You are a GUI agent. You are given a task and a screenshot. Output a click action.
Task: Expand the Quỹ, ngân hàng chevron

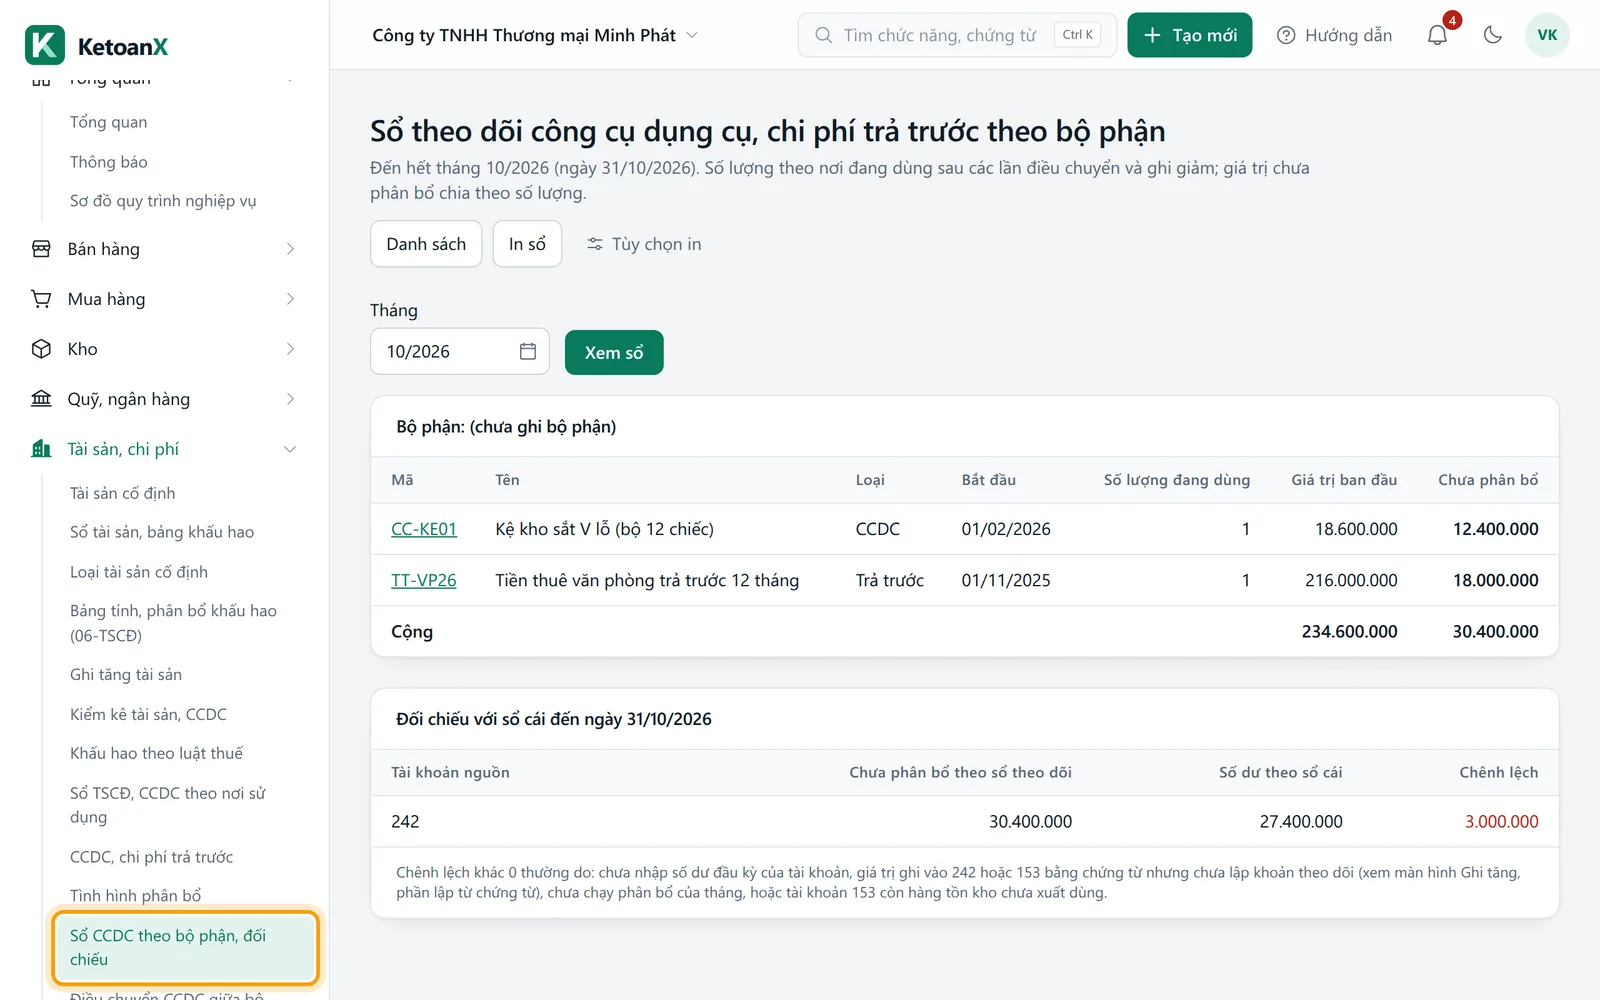click(x=290, y=399)
